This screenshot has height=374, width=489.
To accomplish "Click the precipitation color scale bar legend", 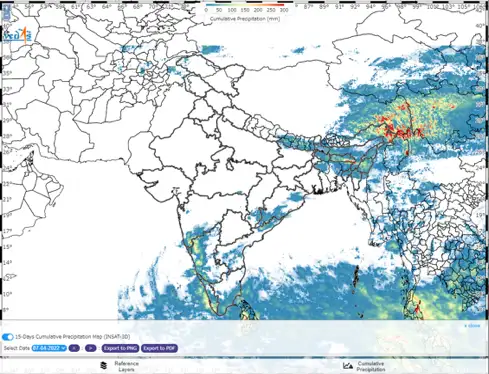I will (x=245, y=5).
